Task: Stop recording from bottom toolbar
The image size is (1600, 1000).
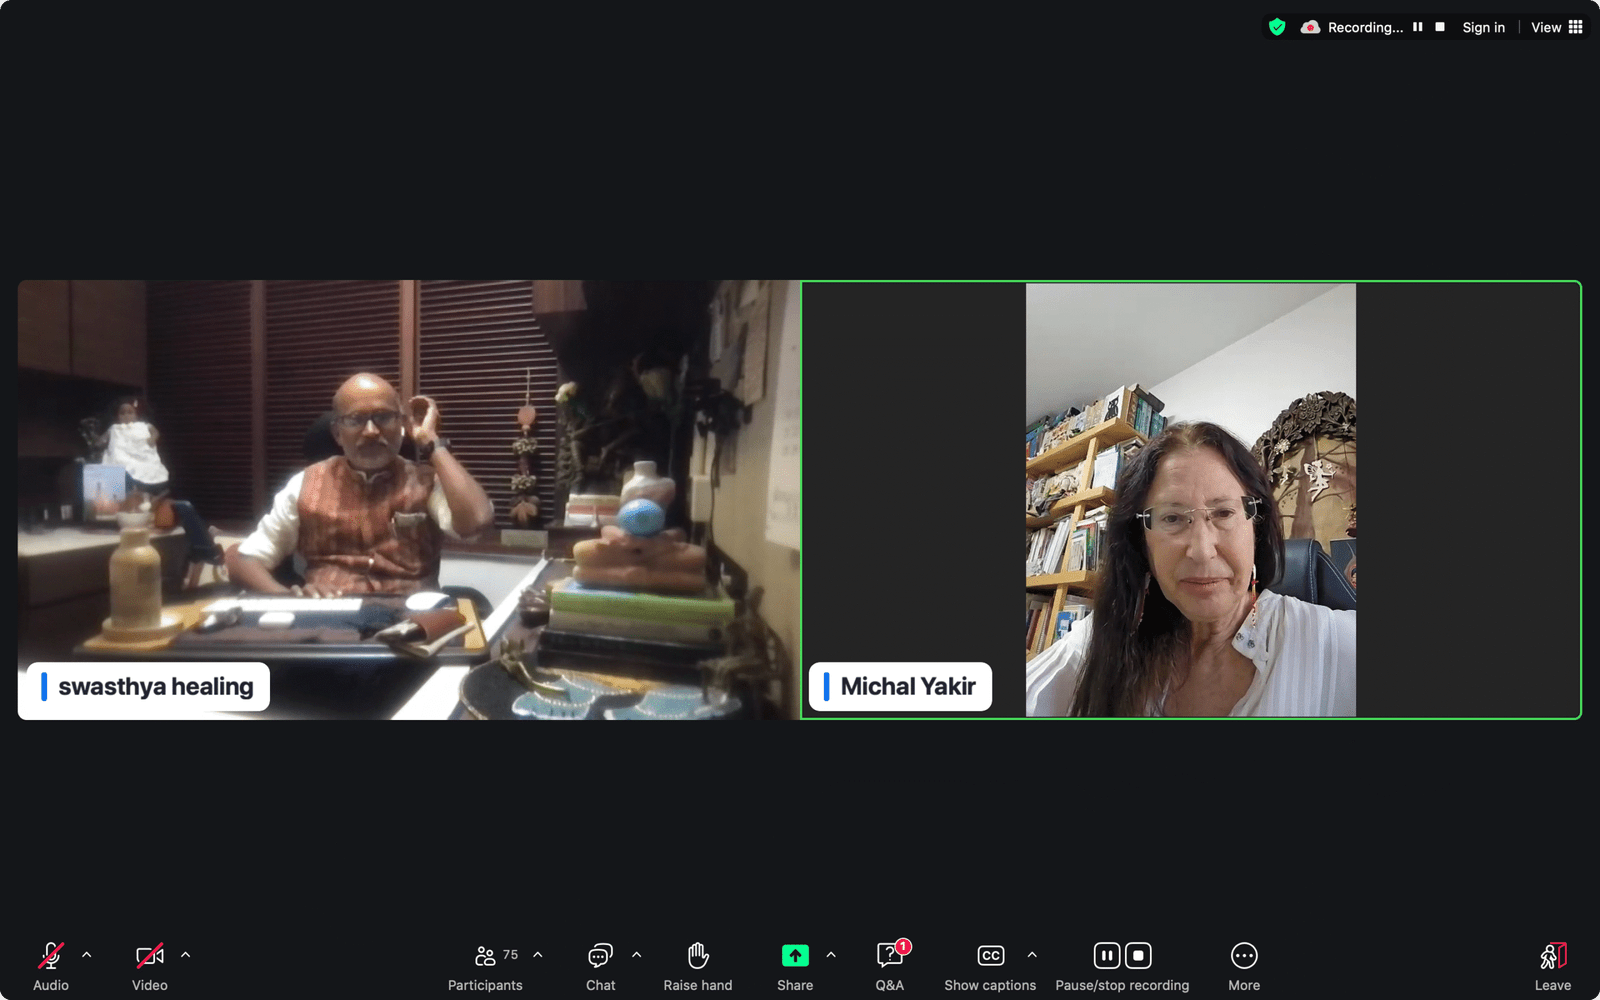Action: tap(1138, 956)
